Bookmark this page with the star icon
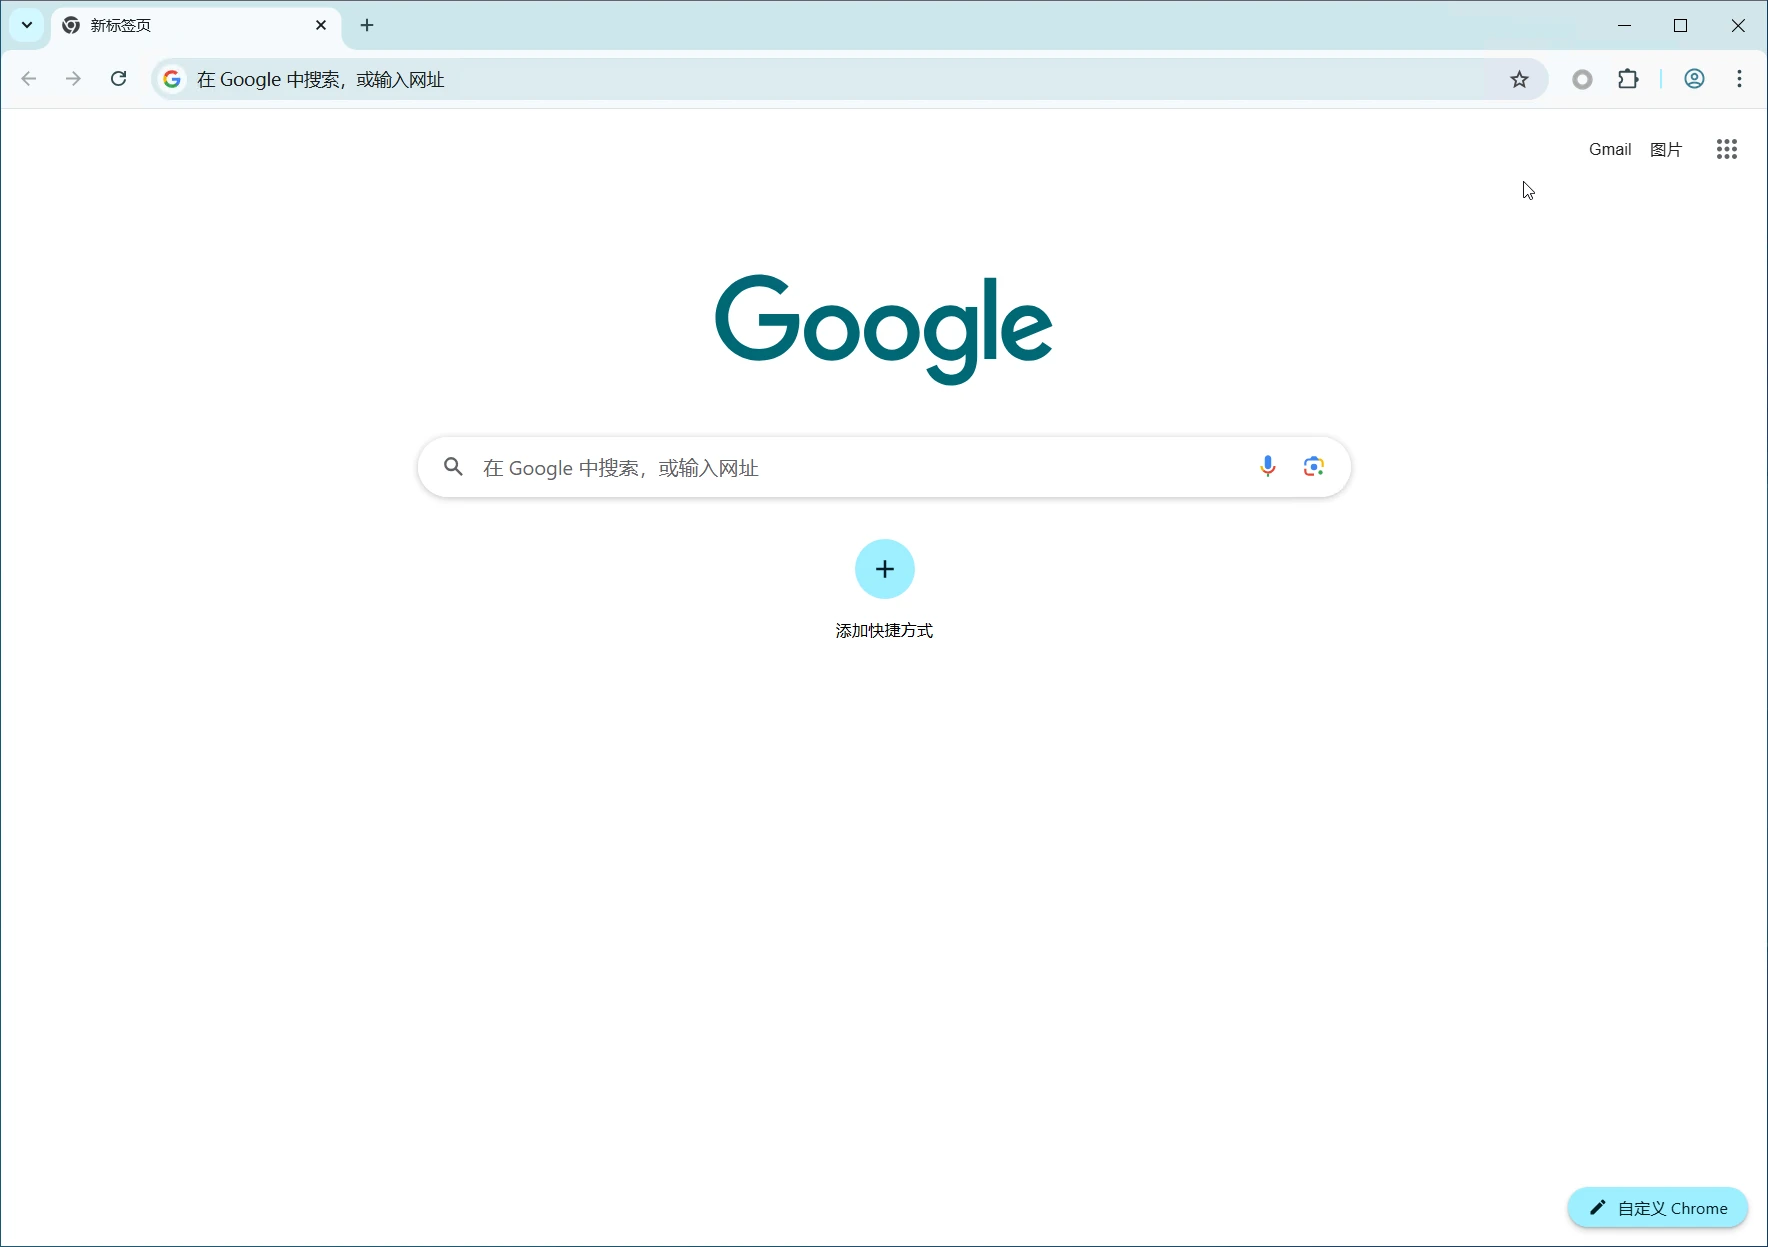Viewport: 1768px width, 1247px height. pyautogui.click(x=1519, y=79)
